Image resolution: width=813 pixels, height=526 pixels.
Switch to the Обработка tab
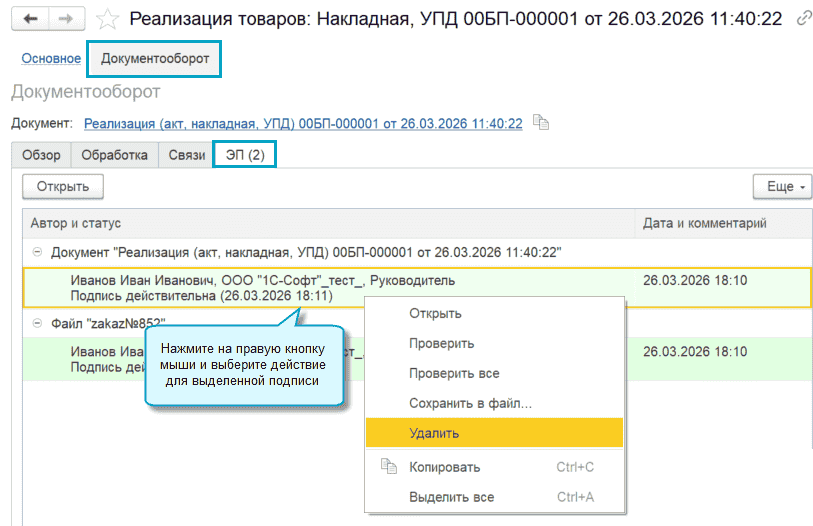115,155
